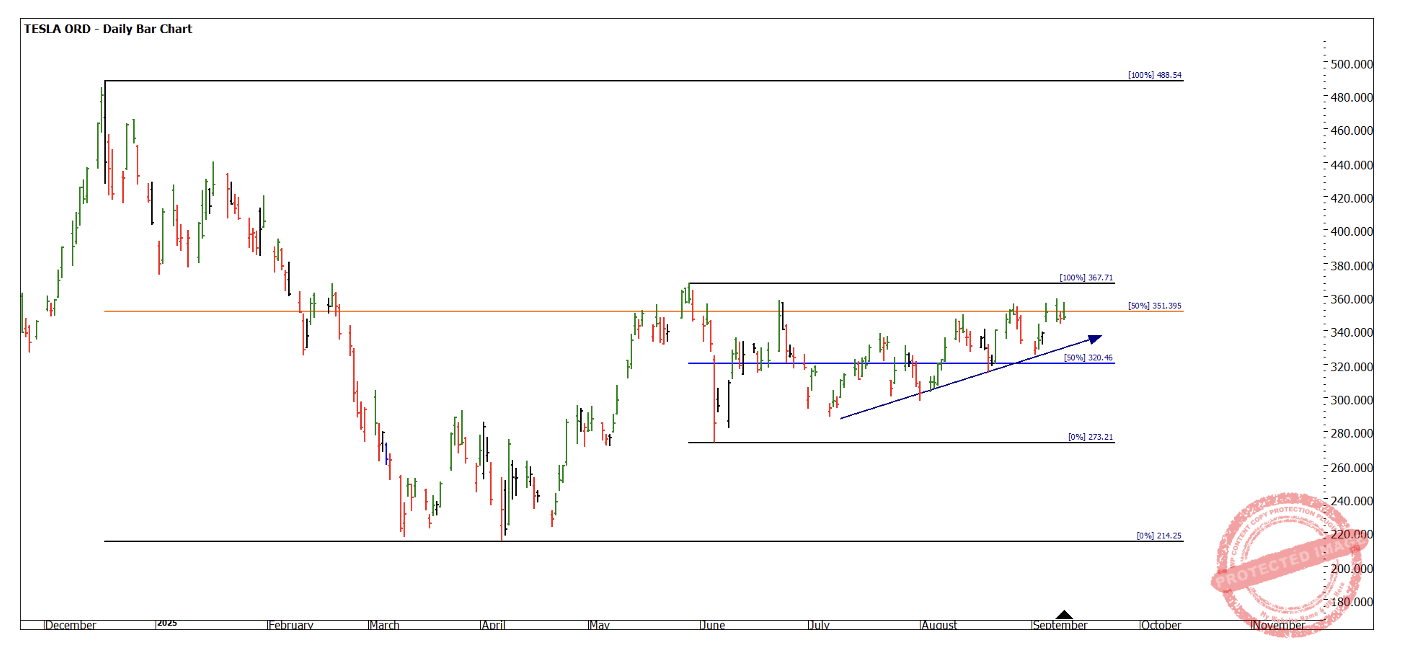Click the July label on date axis

pos(819,626)
